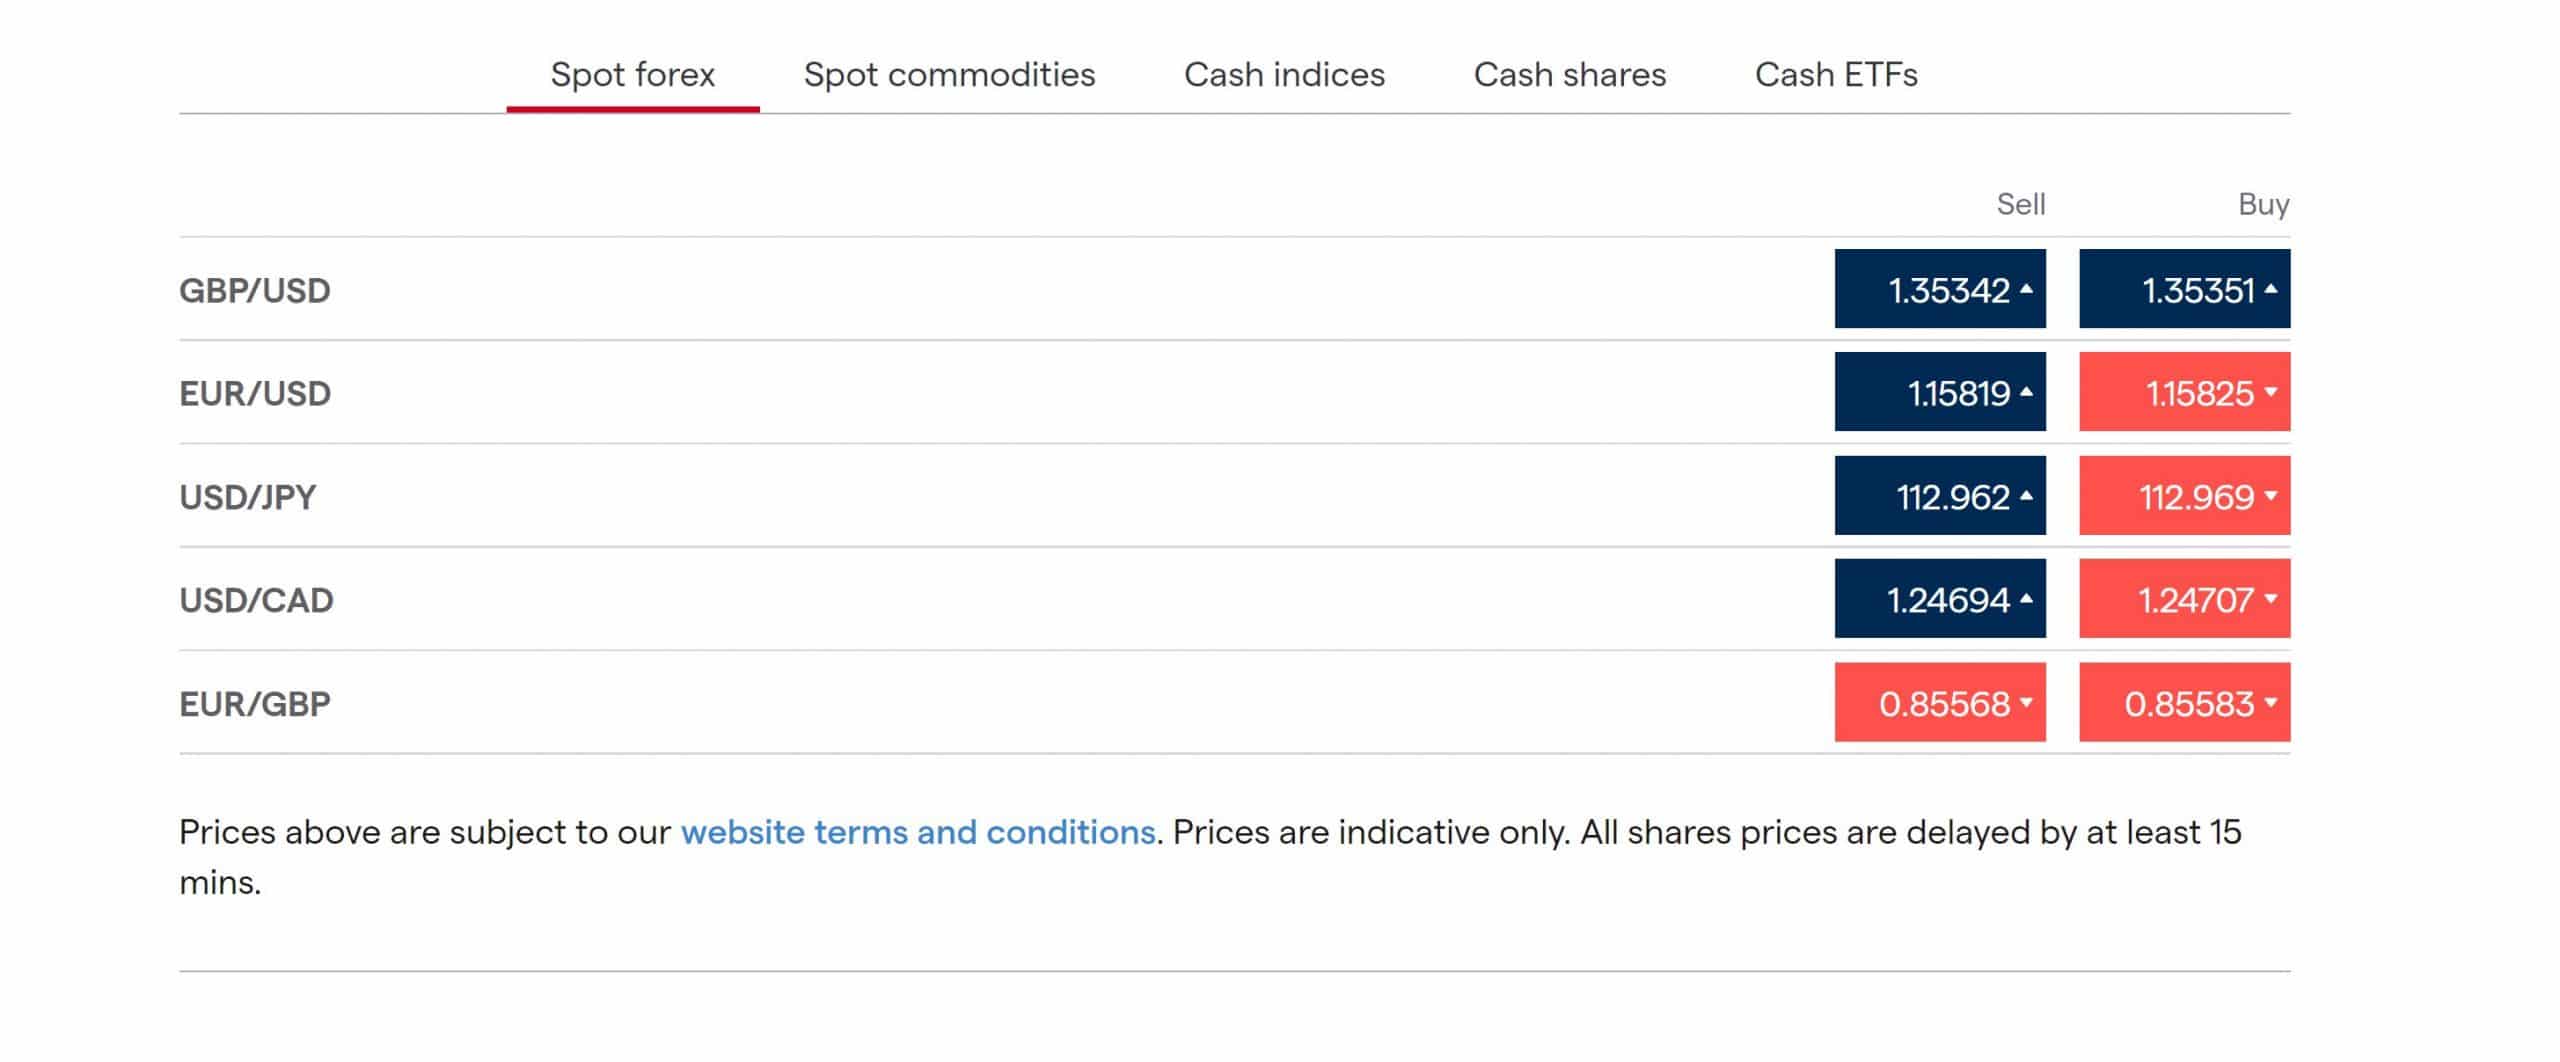Click USD/CAD sell price 1.24694
The image size is (2560, 1062).
[x=1940, y=599]
